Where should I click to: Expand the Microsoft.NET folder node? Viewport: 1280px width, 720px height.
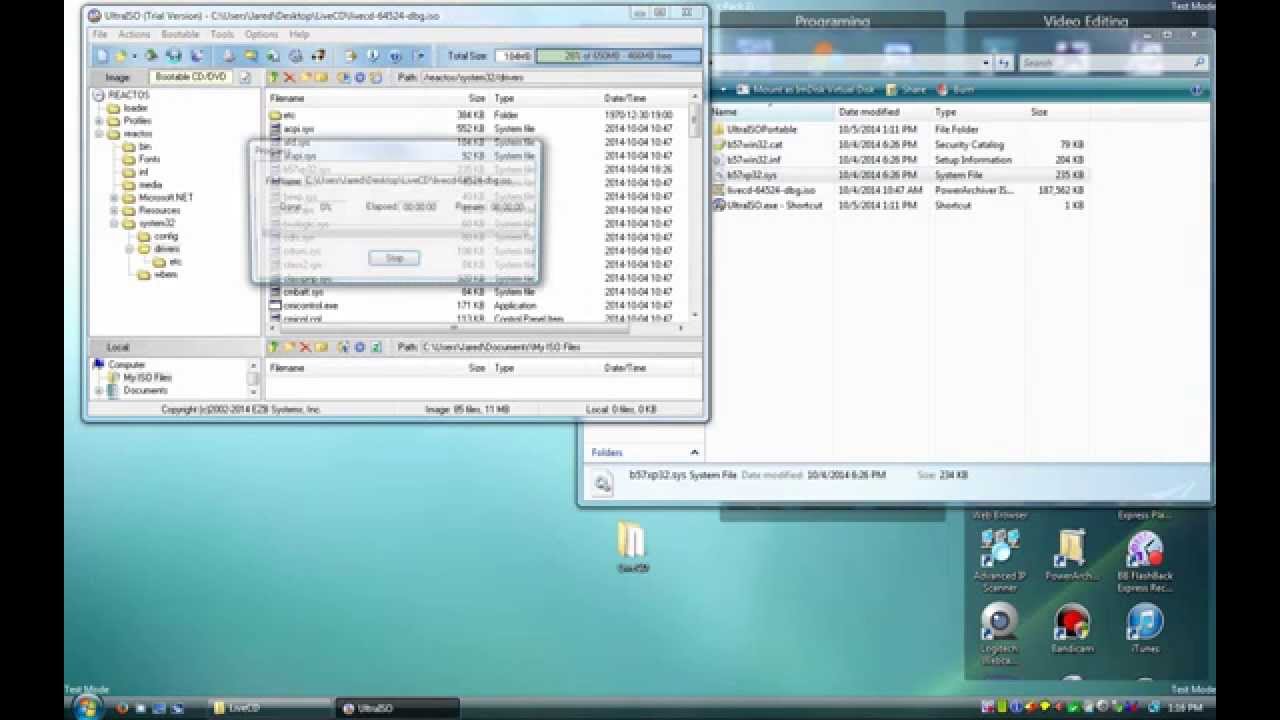114,198
